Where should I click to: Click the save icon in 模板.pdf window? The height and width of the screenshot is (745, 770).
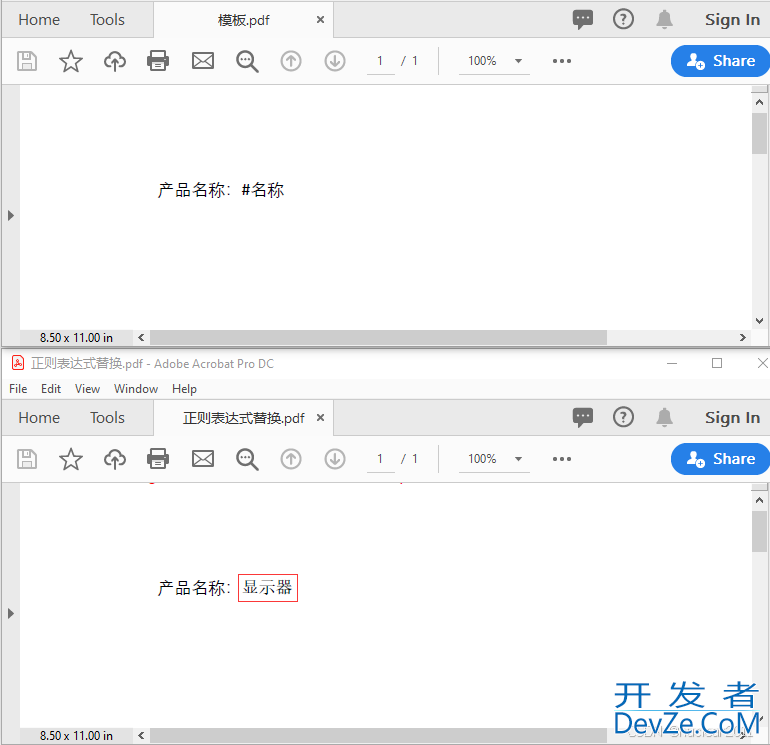point(27,61)
